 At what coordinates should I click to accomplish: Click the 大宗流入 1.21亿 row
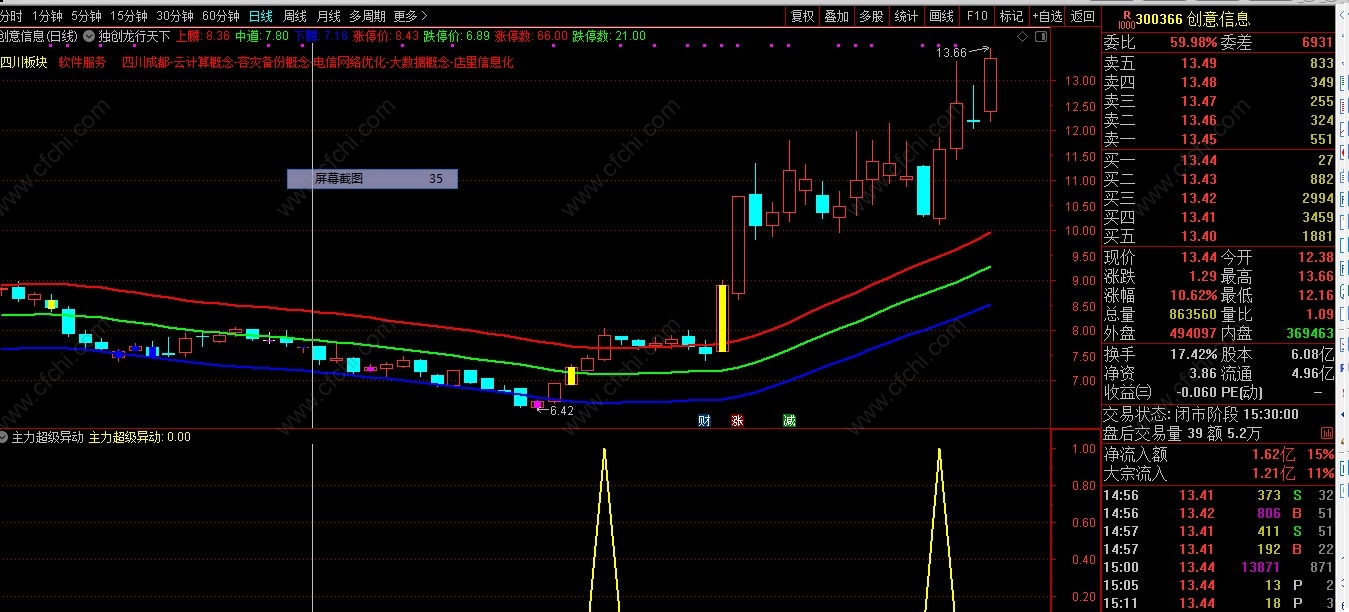coord(1218,473)
